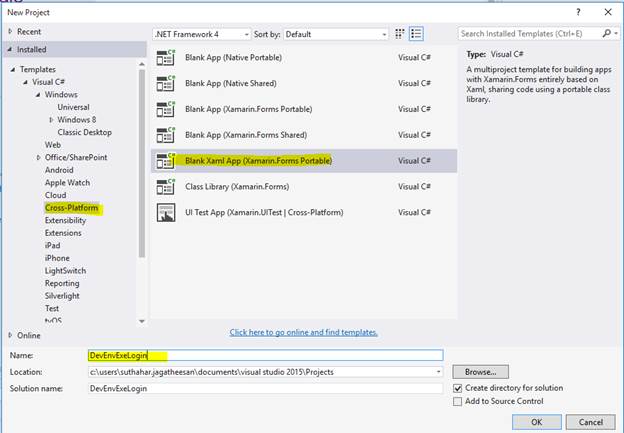Select the LightSwitch category
The width and height of the screenshot is (624, 433).
point(65,271)
